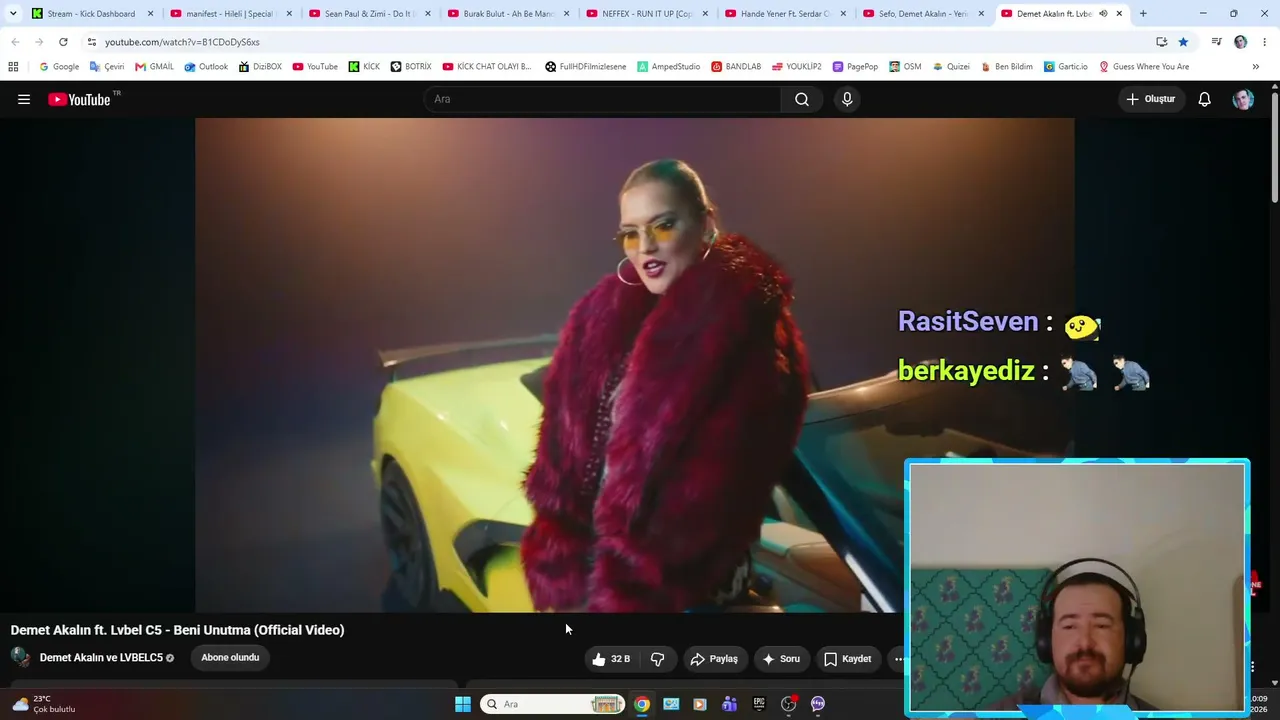
Task: Click the Soru ask button
Action: 781,659
